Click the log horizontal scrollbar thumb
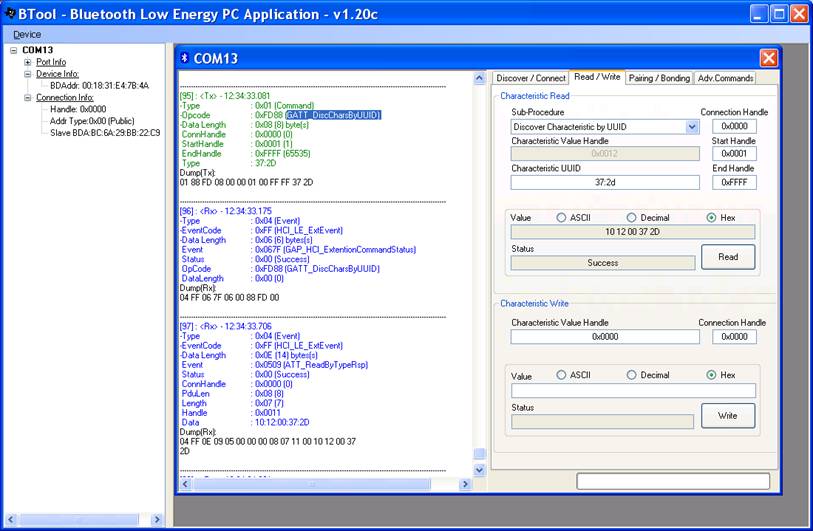The width and height of the screenshot is (813, 531). tap(312, 484)
